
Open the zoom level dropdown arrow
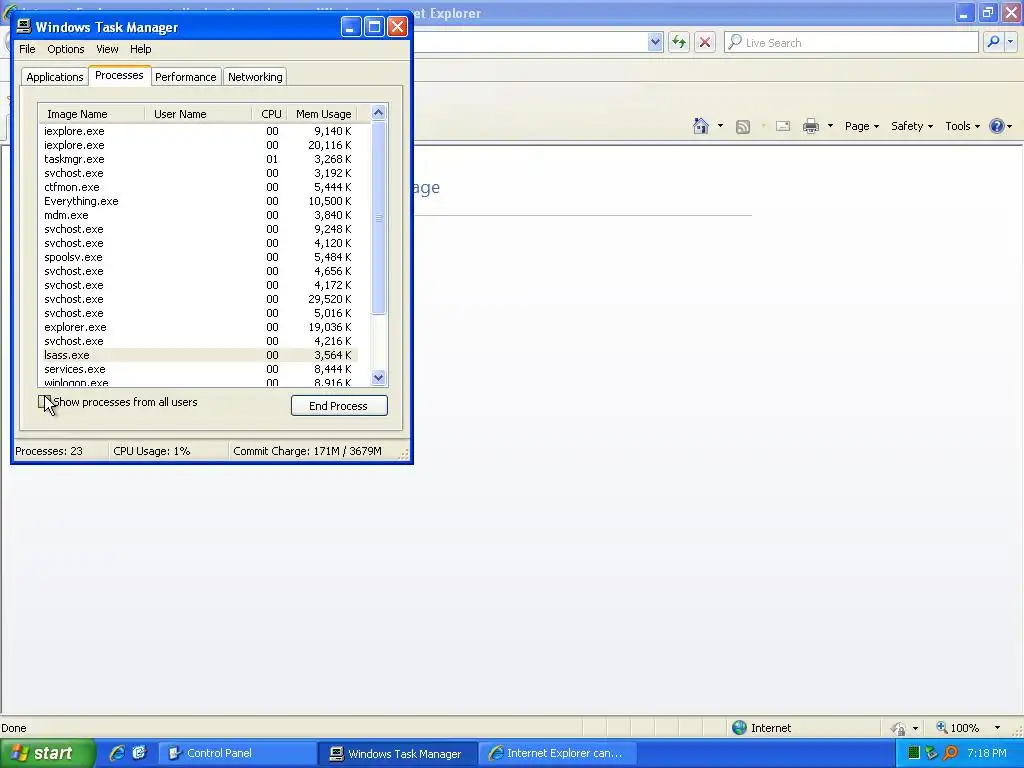997,728
